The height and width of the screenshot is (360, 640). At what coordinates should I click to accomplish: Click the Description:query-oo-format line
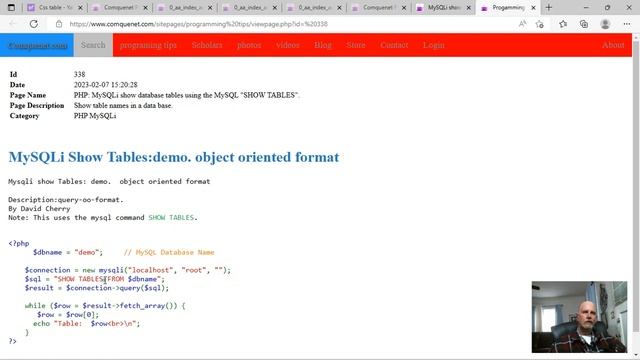pos(66,200)
